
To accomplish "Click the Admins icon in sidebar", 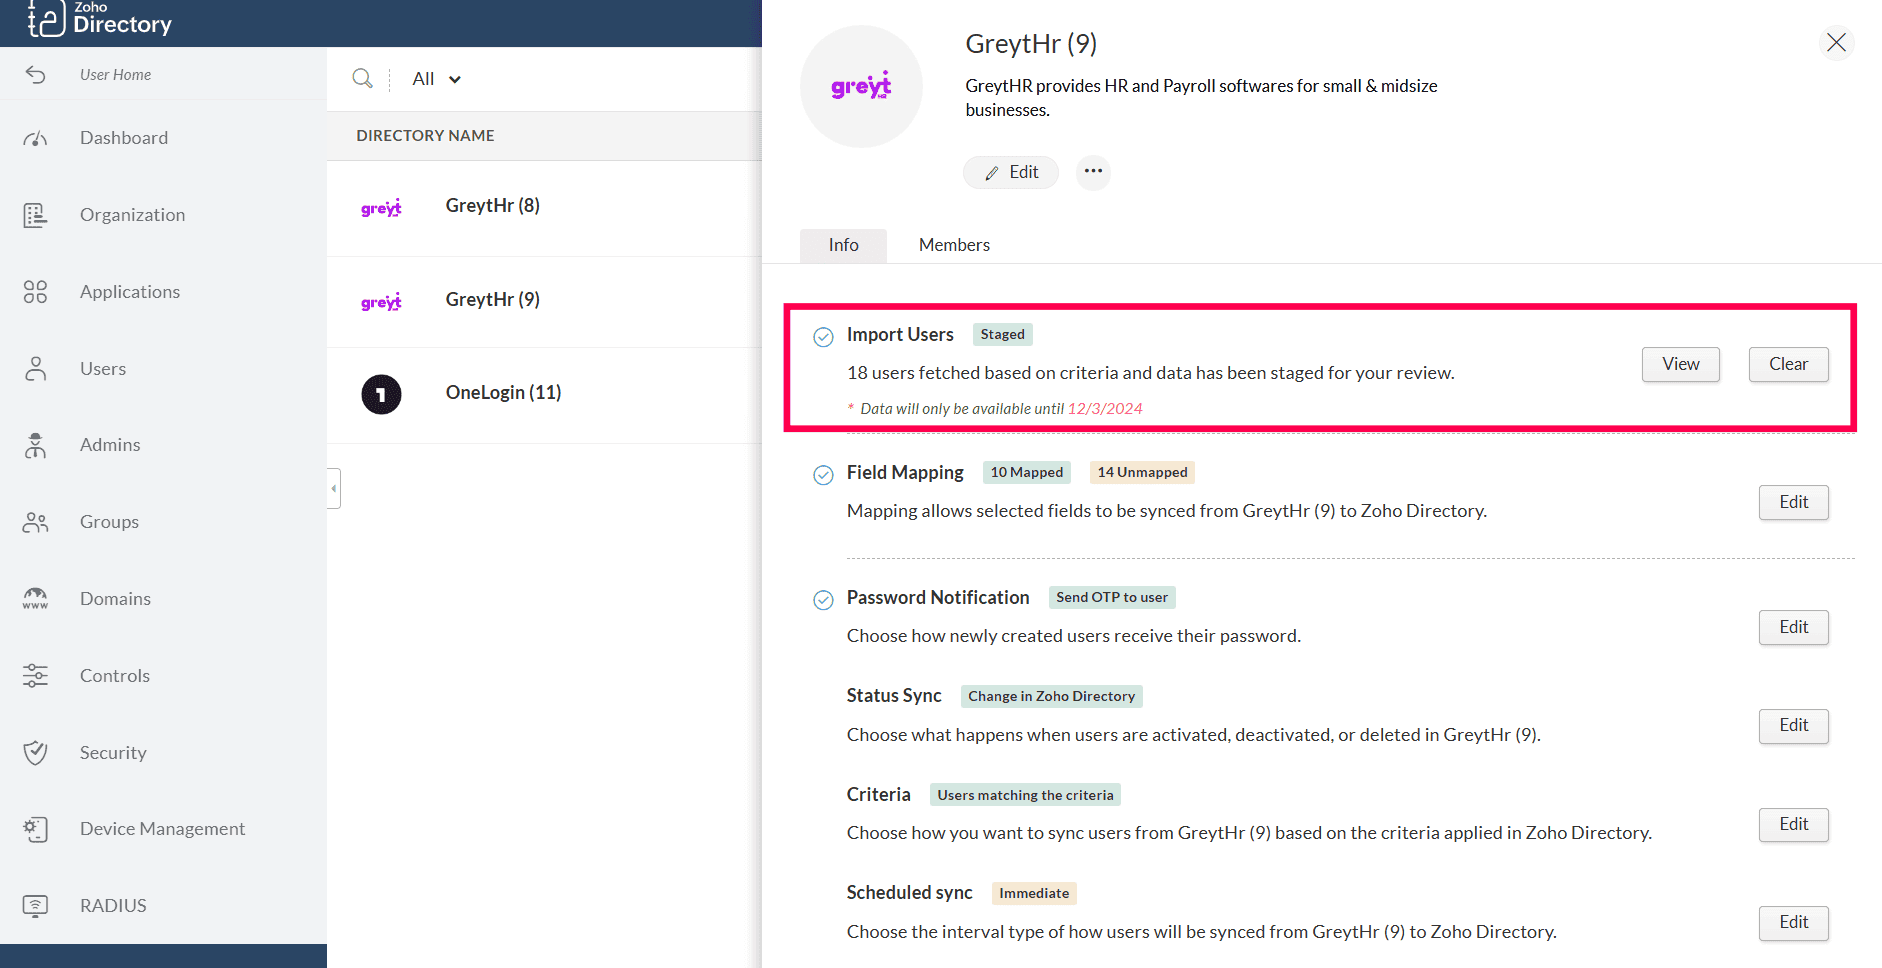I will [36, 445].
